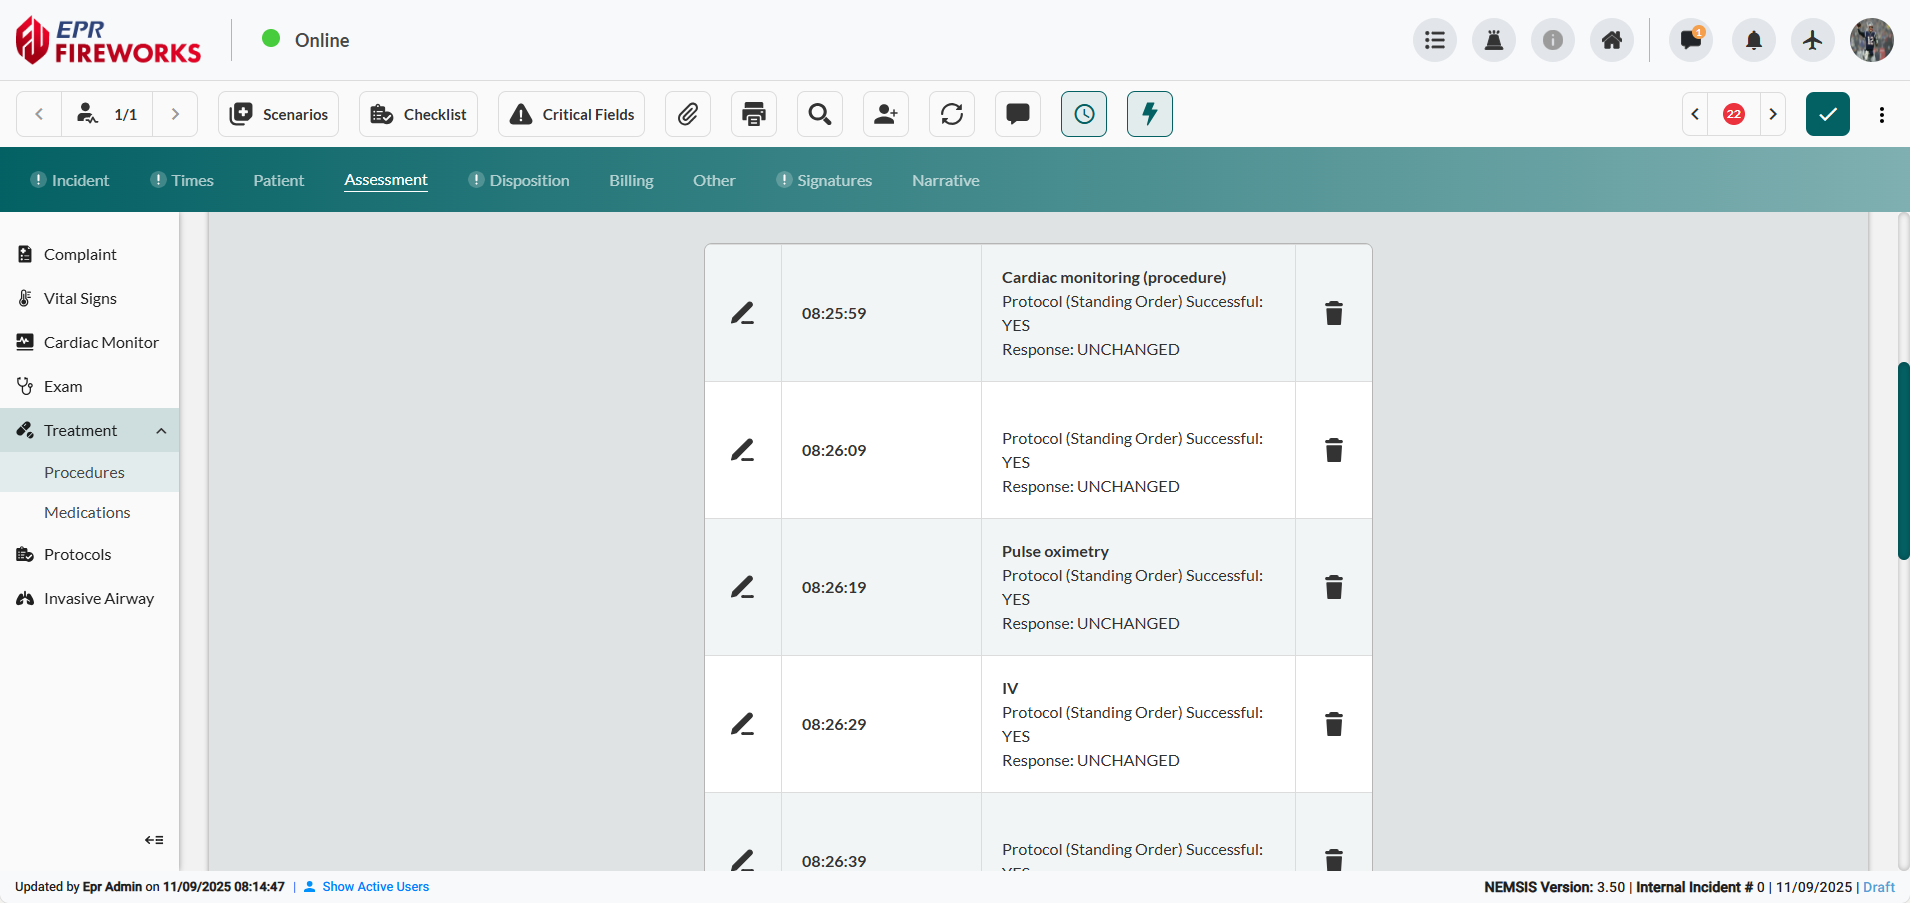Open the home icon in header
This screenshot has height=903, width=1910.
1612,40
